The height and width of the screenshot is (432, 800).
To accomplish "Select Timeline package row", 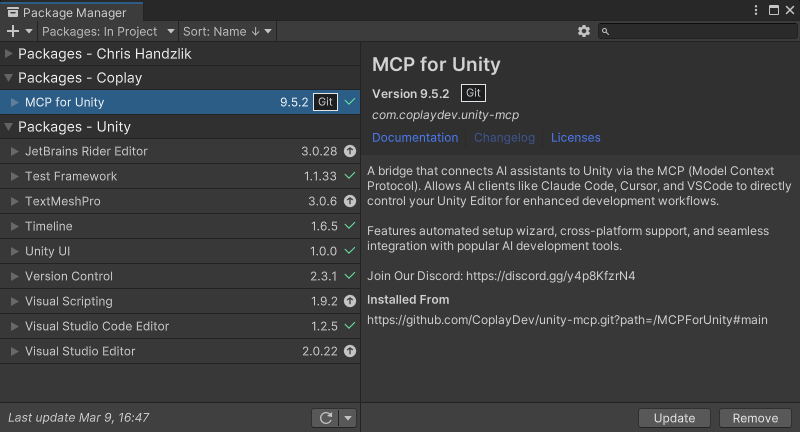I will click(x=180, y=226).
